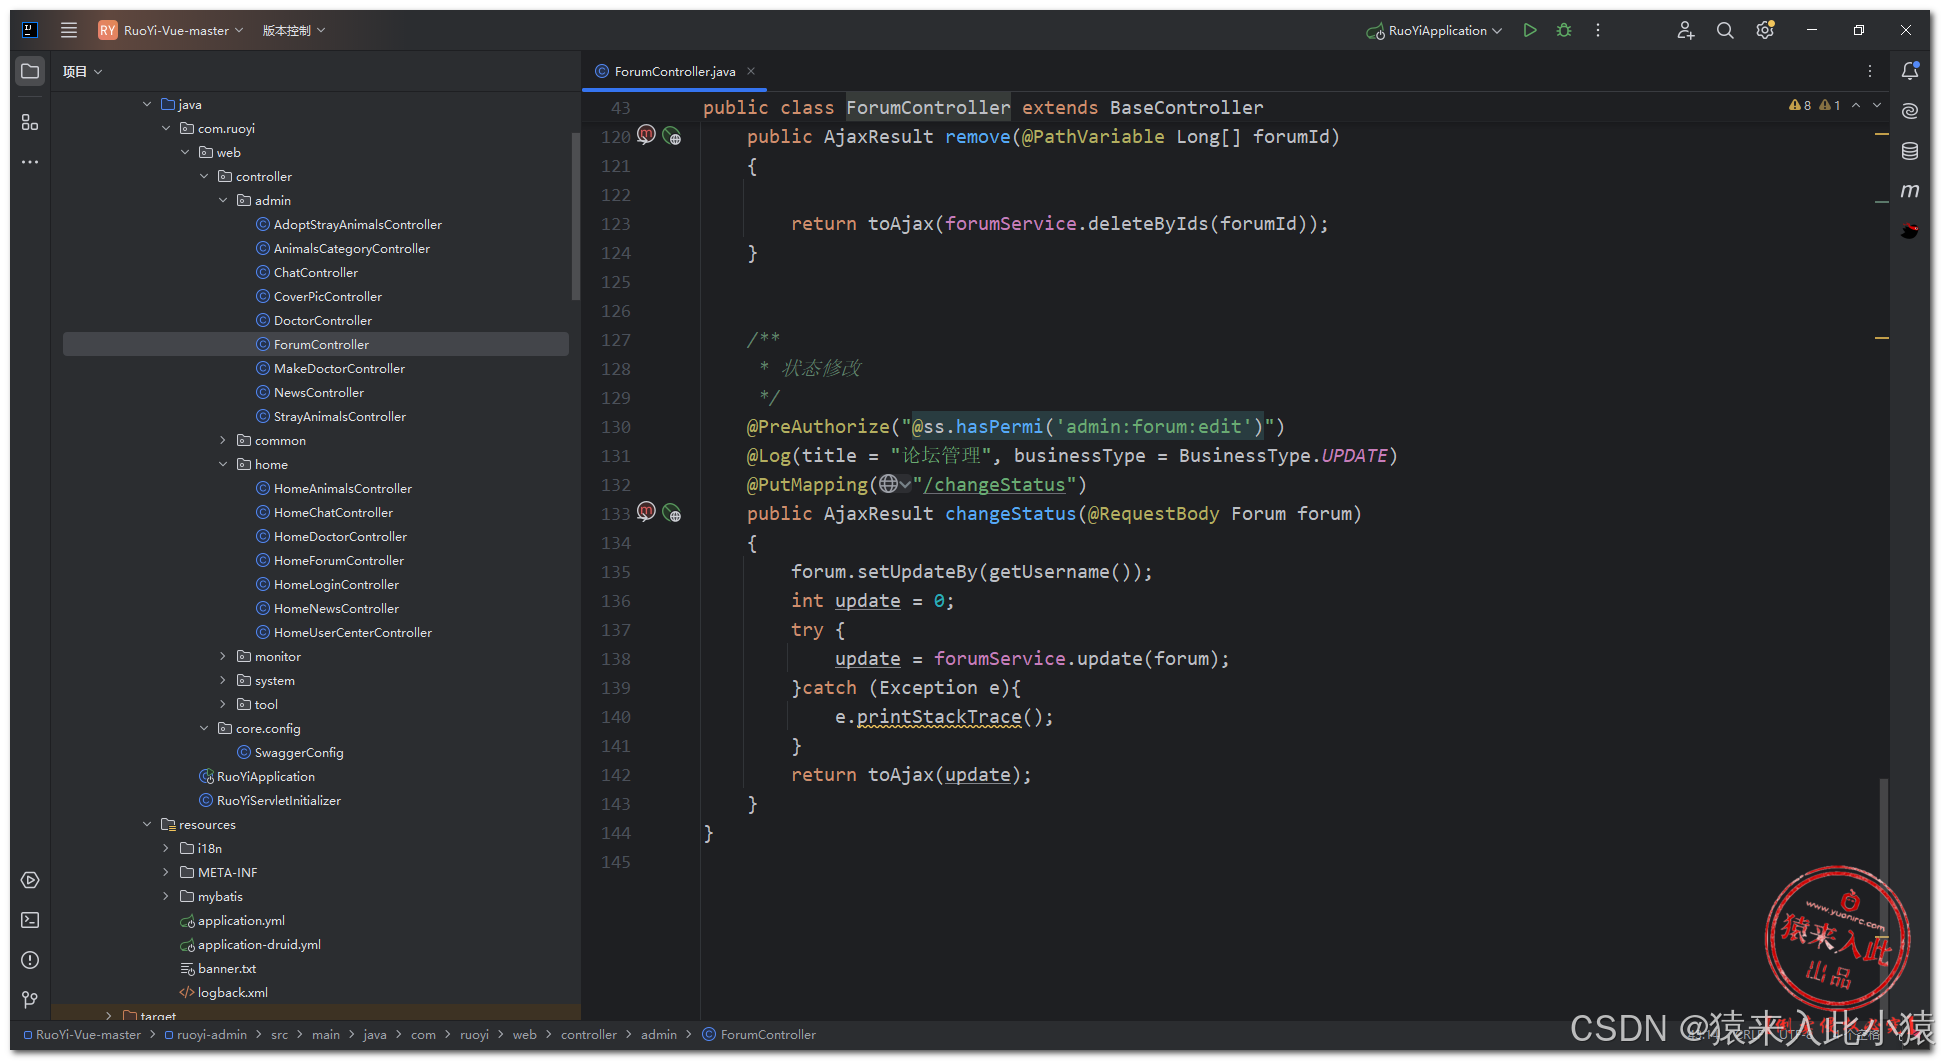Select RuoYiServletInitializer class
The height and width of the screenshot is (1061, 1941).
[x=279, y=800]
